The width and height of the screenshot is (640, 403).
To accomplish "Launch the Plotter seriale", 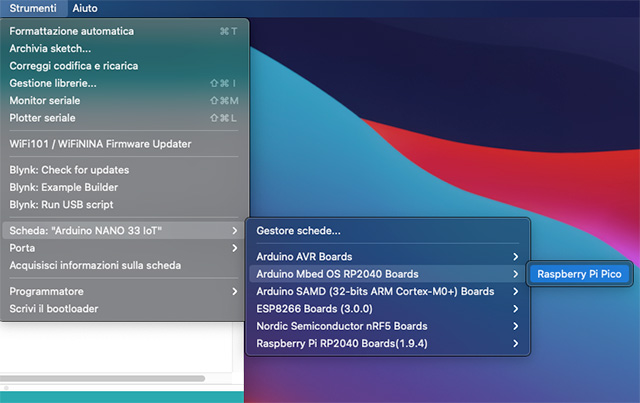I will (x=44, y=118).
